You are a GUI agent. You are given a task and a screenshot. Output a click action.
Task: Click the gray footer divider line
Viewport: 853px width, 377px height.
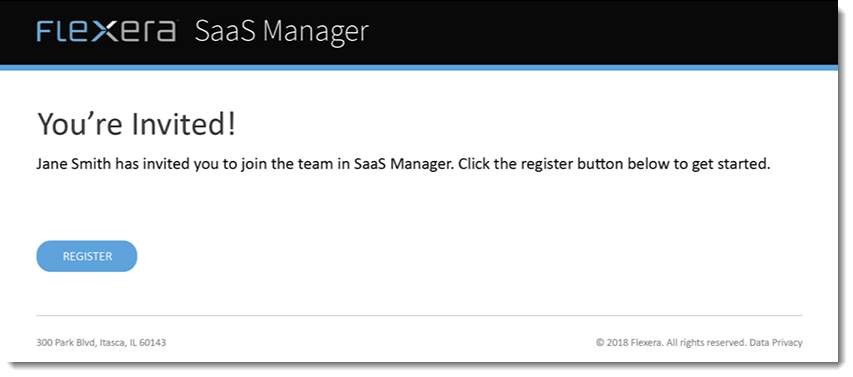point(419,316)
